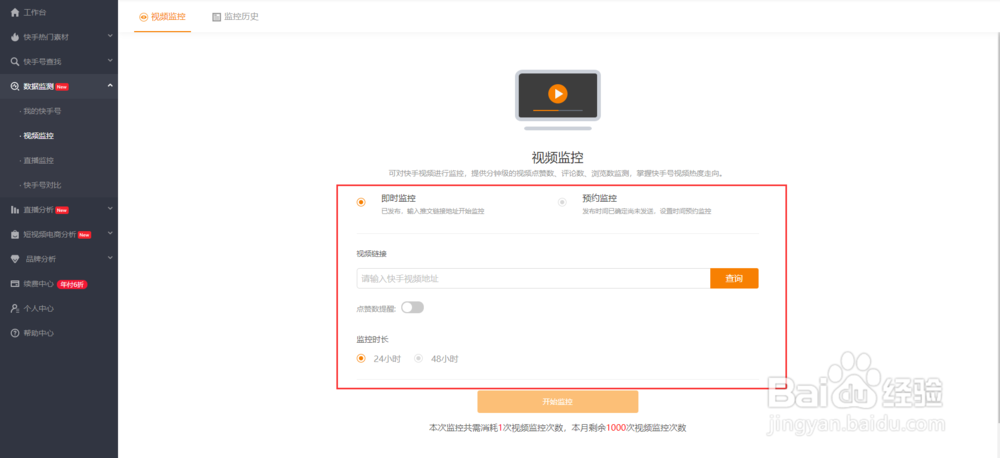Image resolution: width=1000 pixels, height=458 pixels.
Task: Open 个人中心 in the sidebar
Action: [x=38, y=309]
